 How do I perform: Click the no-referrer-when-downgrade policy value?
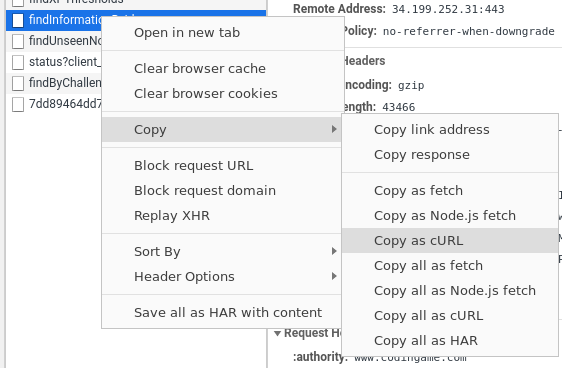(469, 32)
